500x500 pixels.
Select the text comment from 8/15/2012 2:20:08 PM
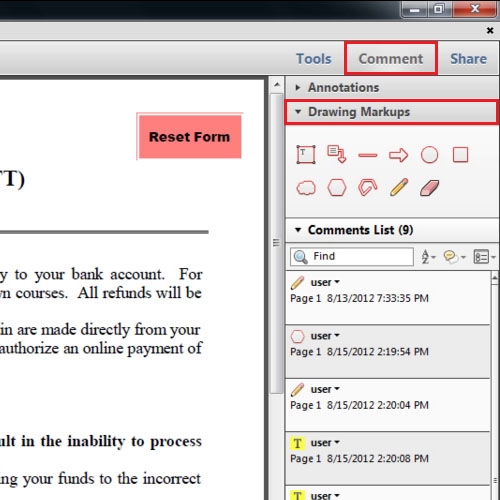click(388, 458)
